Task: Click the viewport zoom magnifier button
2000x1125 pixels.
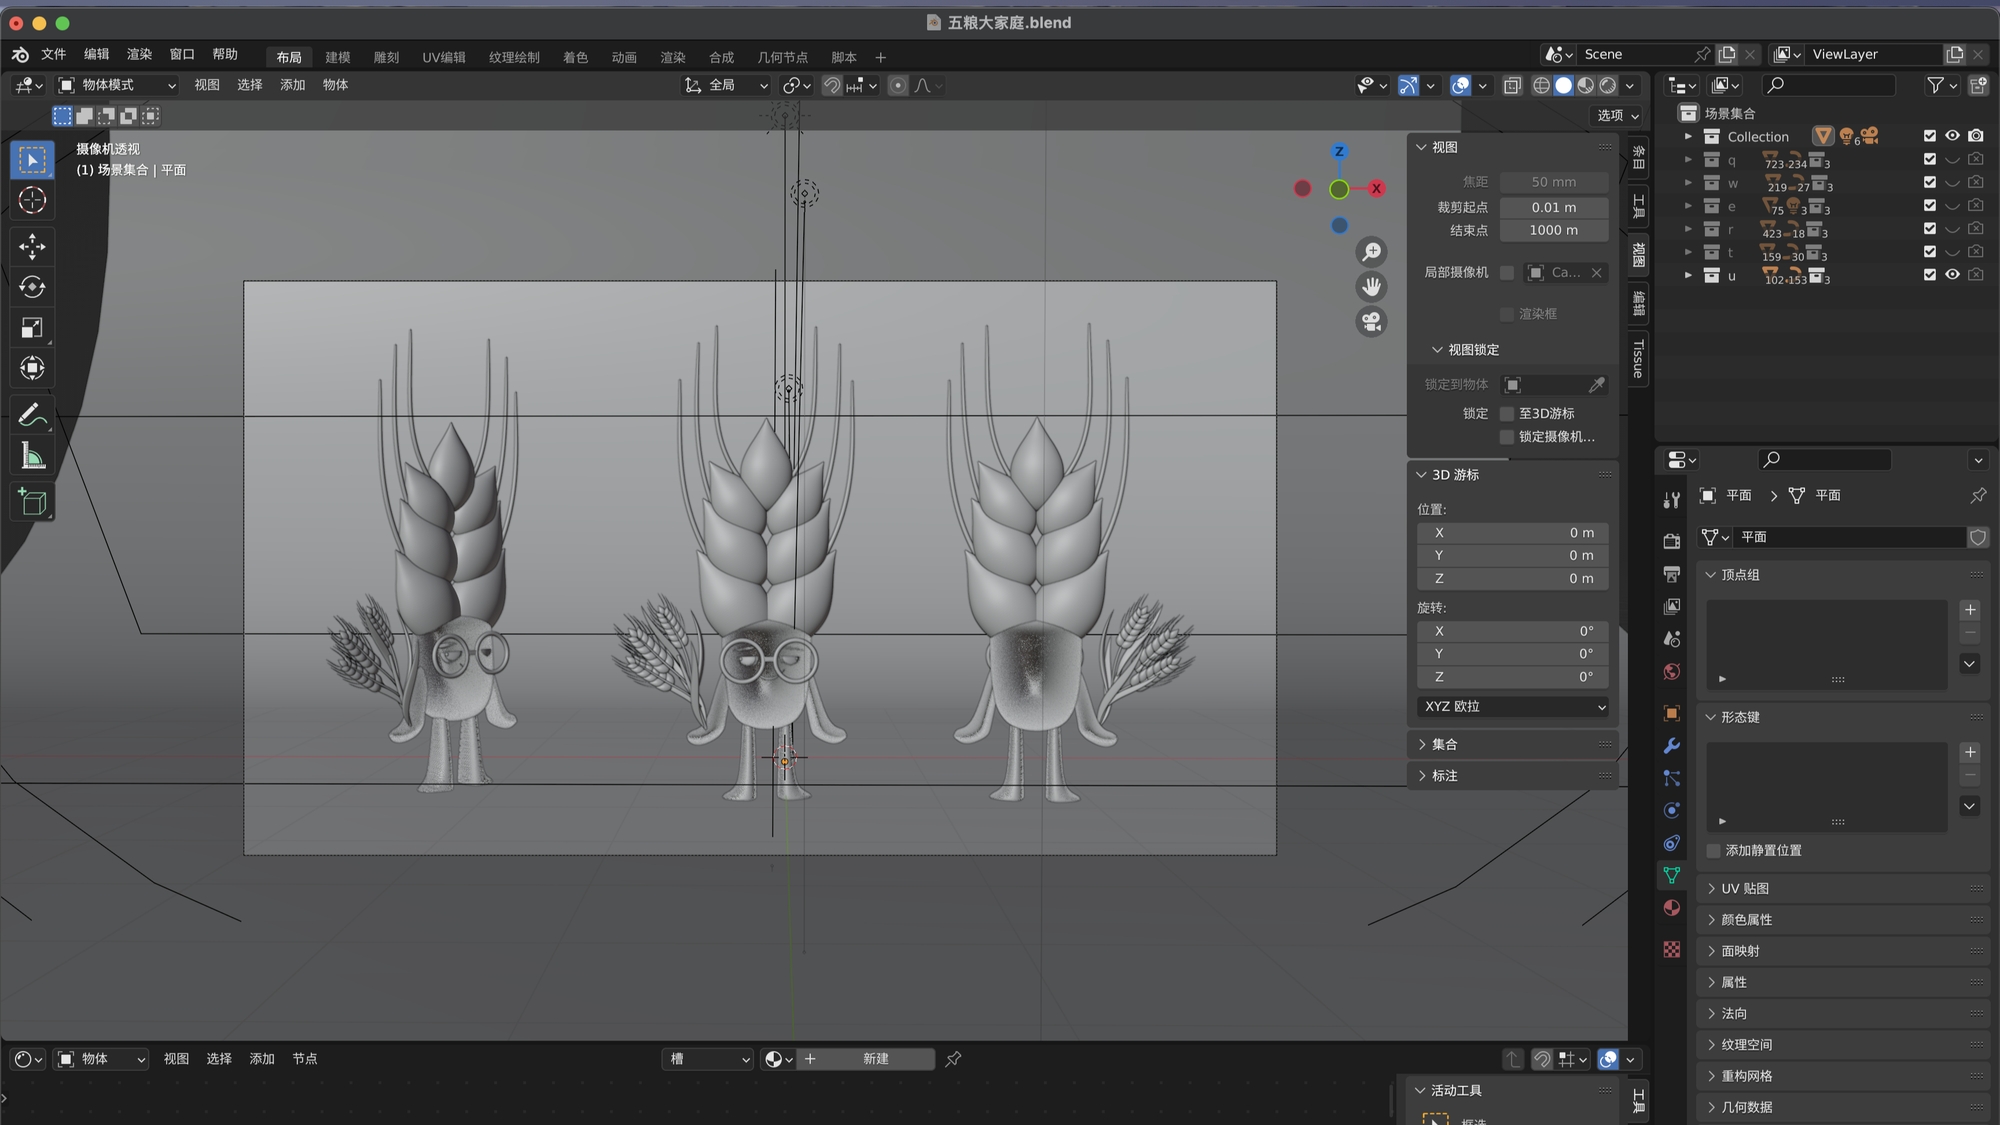Action: point(1371,252)
